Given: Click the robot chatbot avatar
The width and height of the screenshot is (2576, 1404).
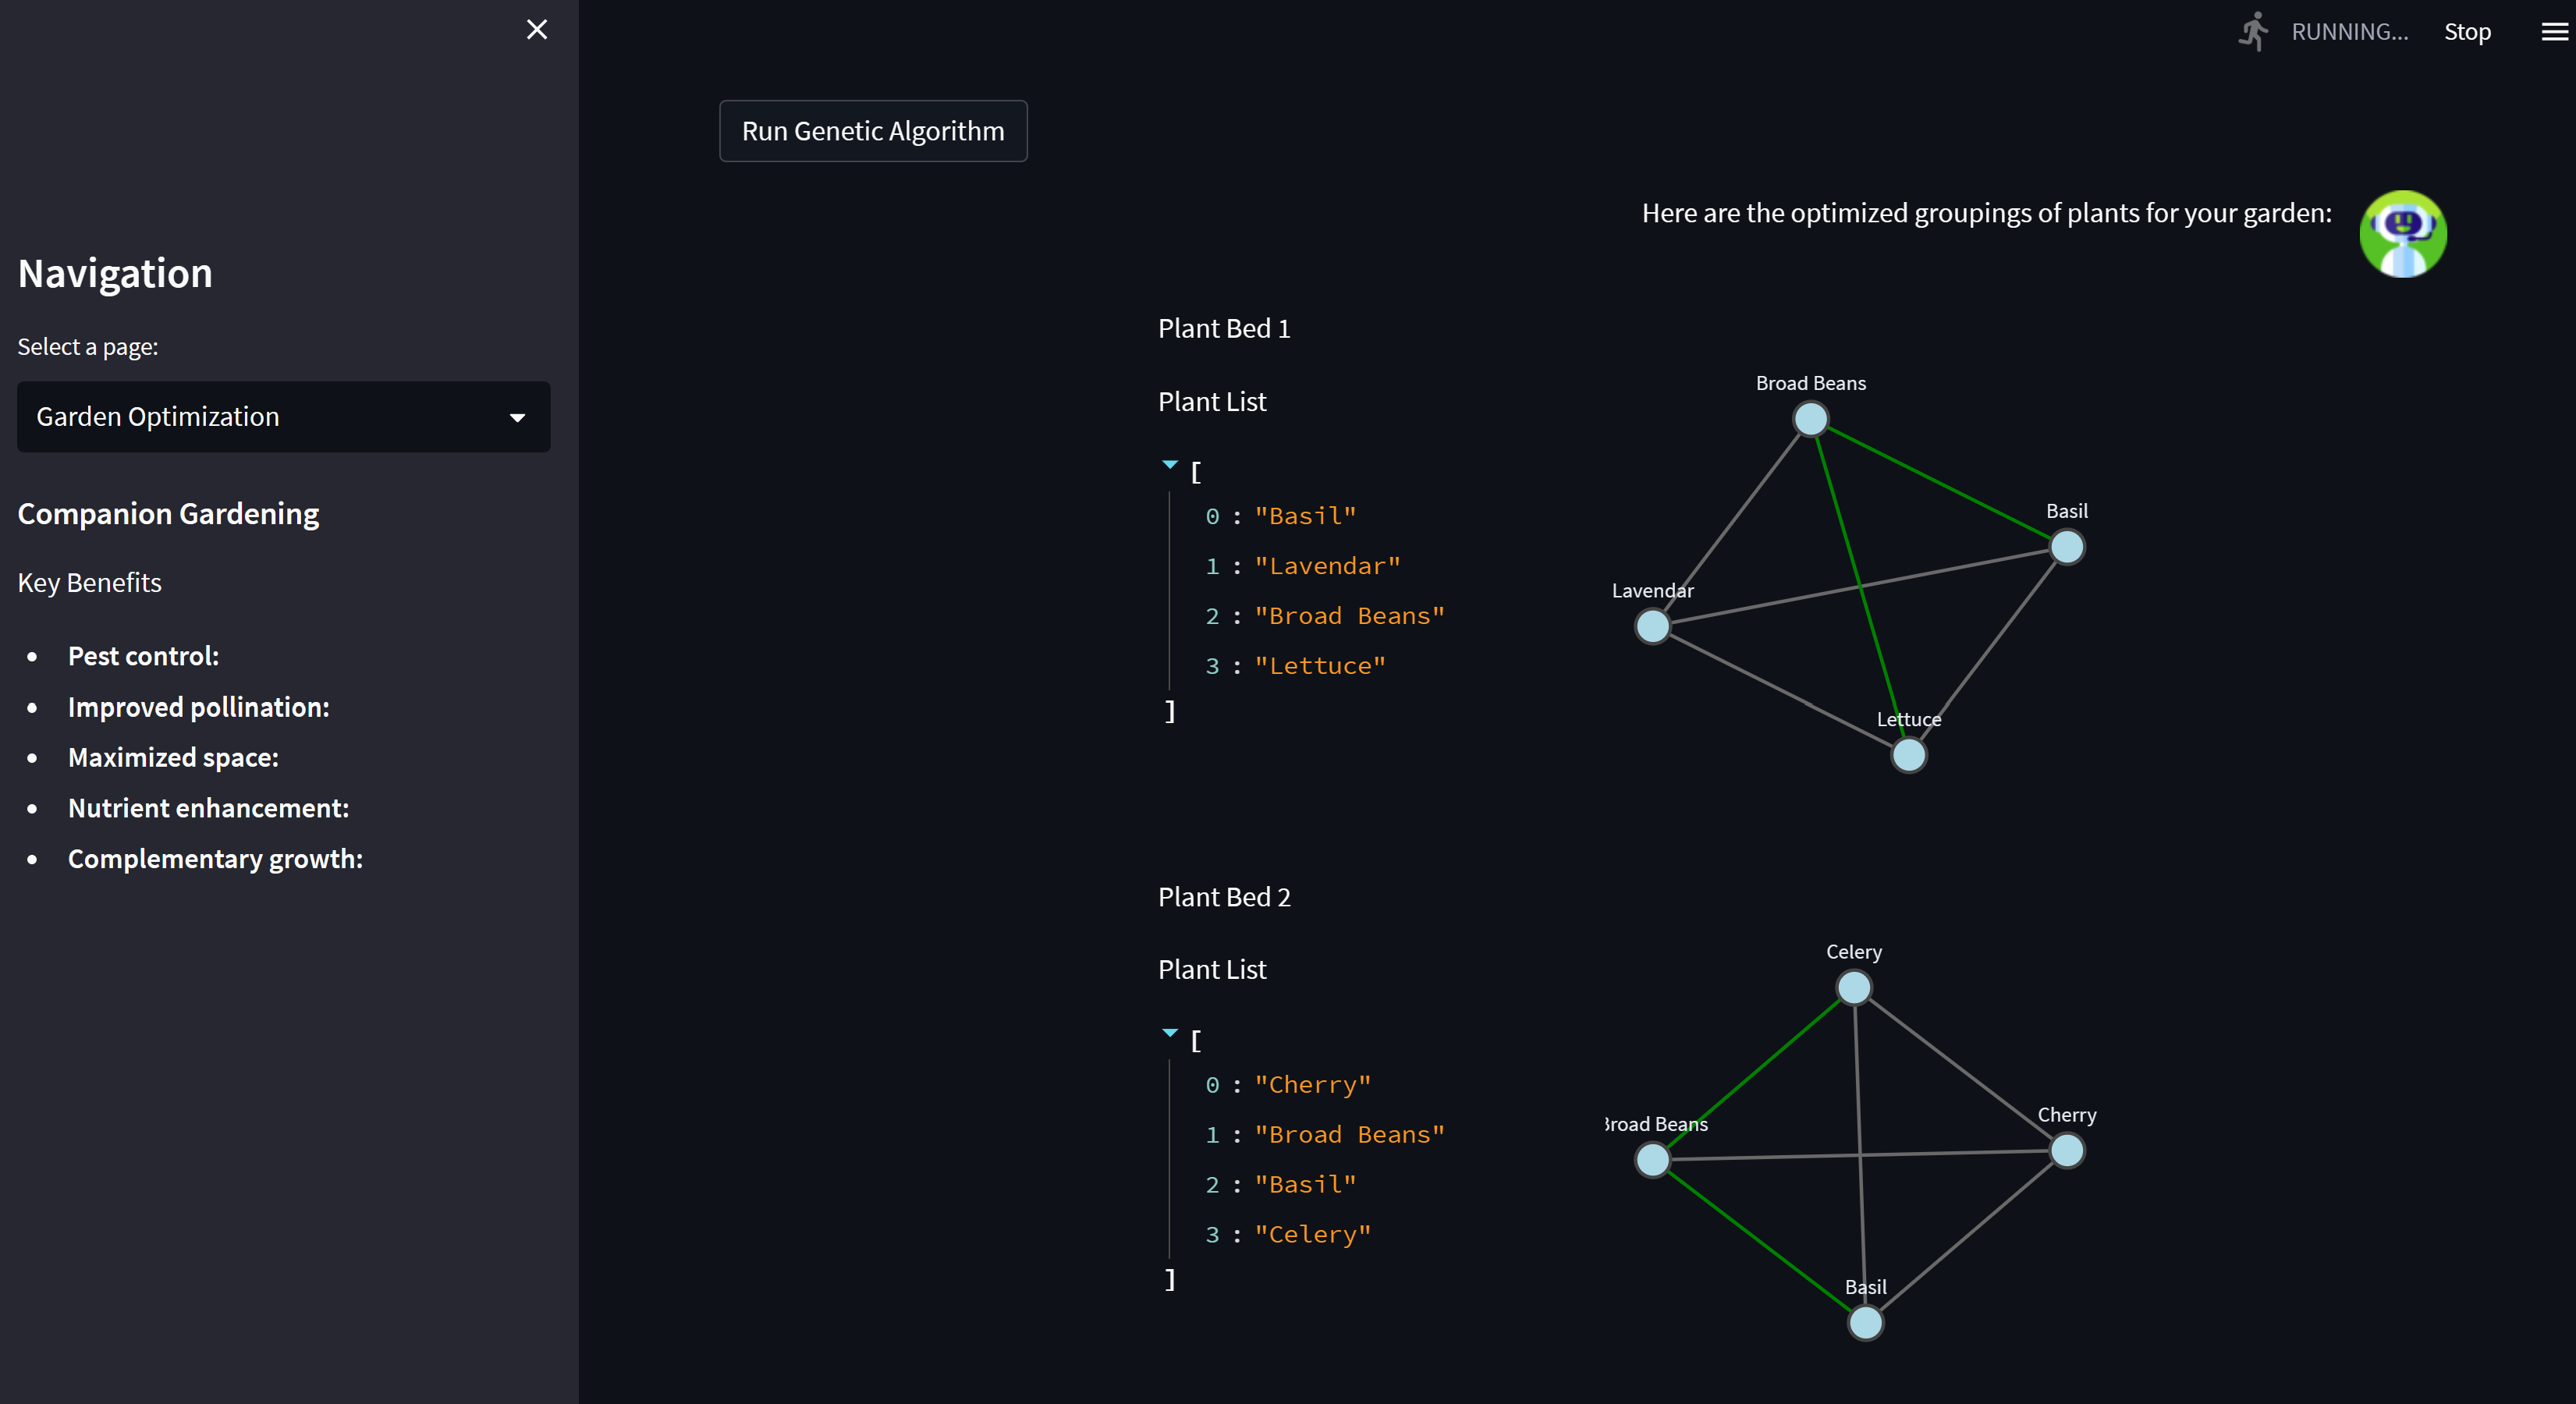Looking at the screenshot, I should 2402,234.
